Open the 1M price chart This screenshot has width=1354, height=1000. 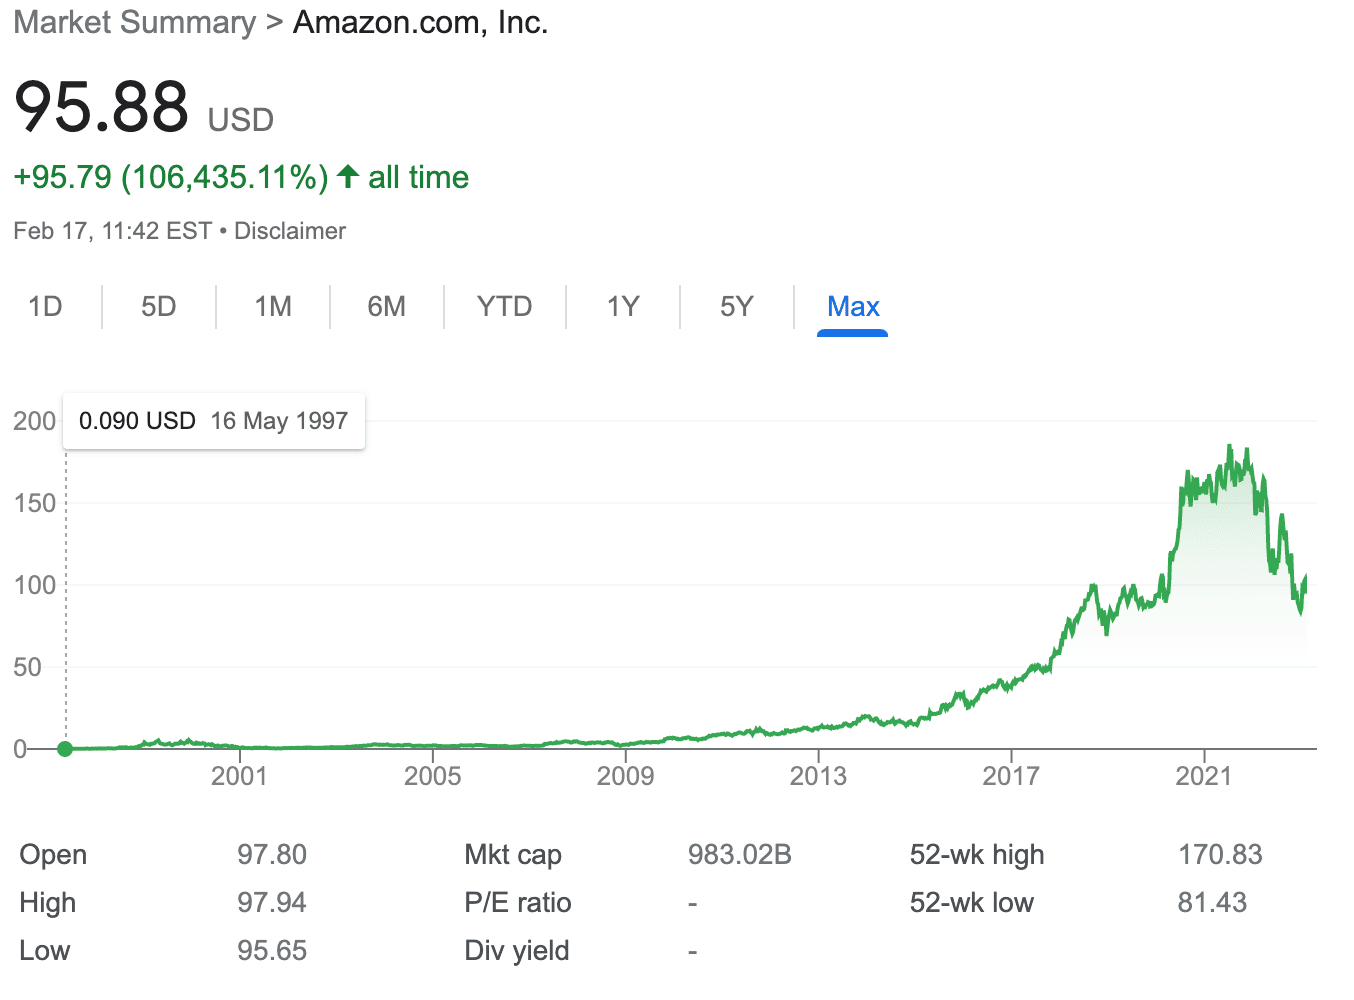click(x=272, y=307)
